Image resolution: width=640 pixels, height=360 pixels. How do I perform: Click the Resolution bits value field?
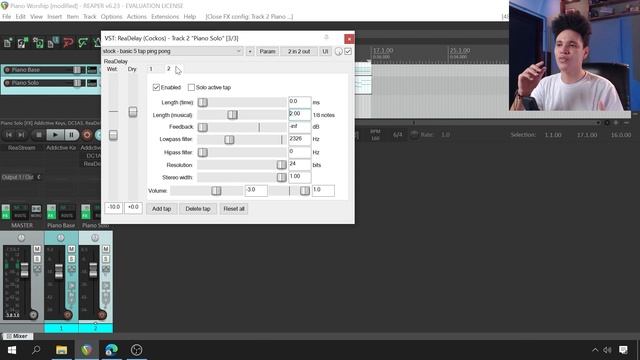coord(300,165)
